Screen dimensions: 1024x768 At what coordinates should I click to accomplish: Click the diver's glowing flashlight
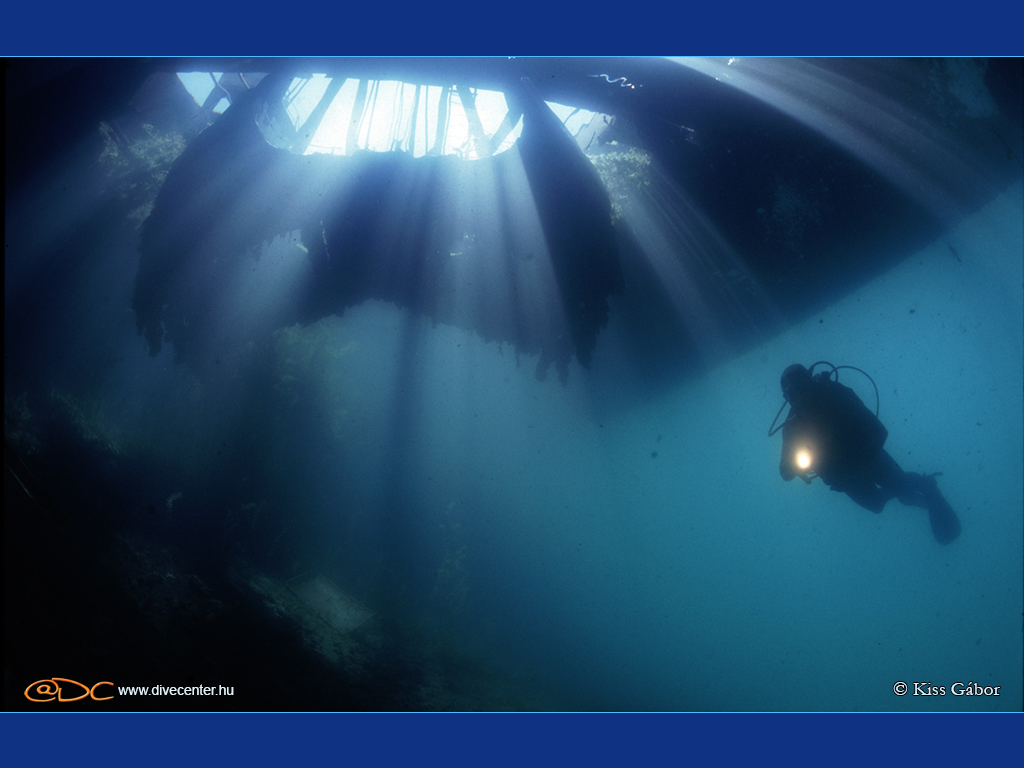point(802,459)
